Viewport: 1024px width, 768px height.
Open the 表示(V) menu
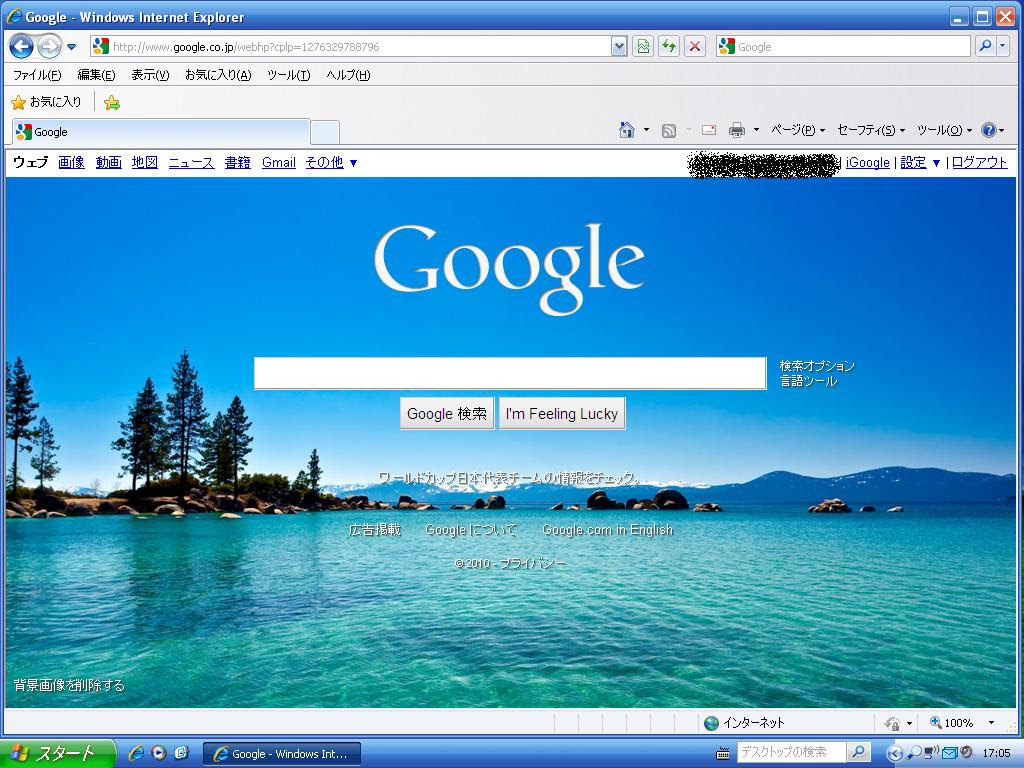coord(150,75)
